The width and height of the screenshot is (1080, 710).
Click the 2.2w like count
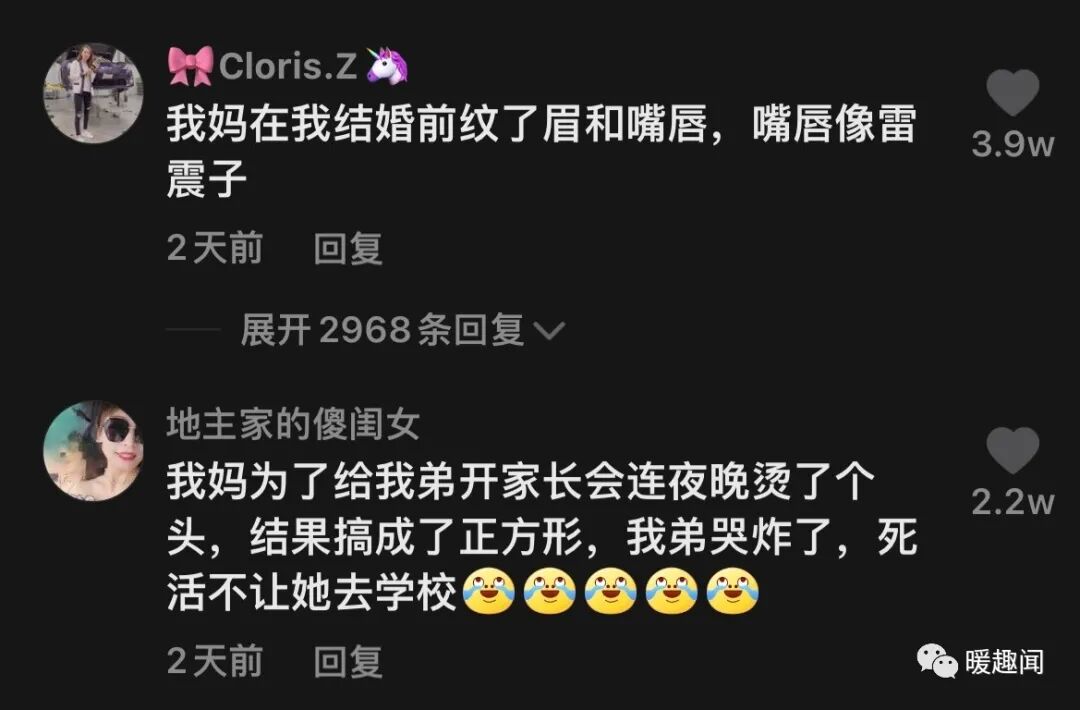[1012, 502]
